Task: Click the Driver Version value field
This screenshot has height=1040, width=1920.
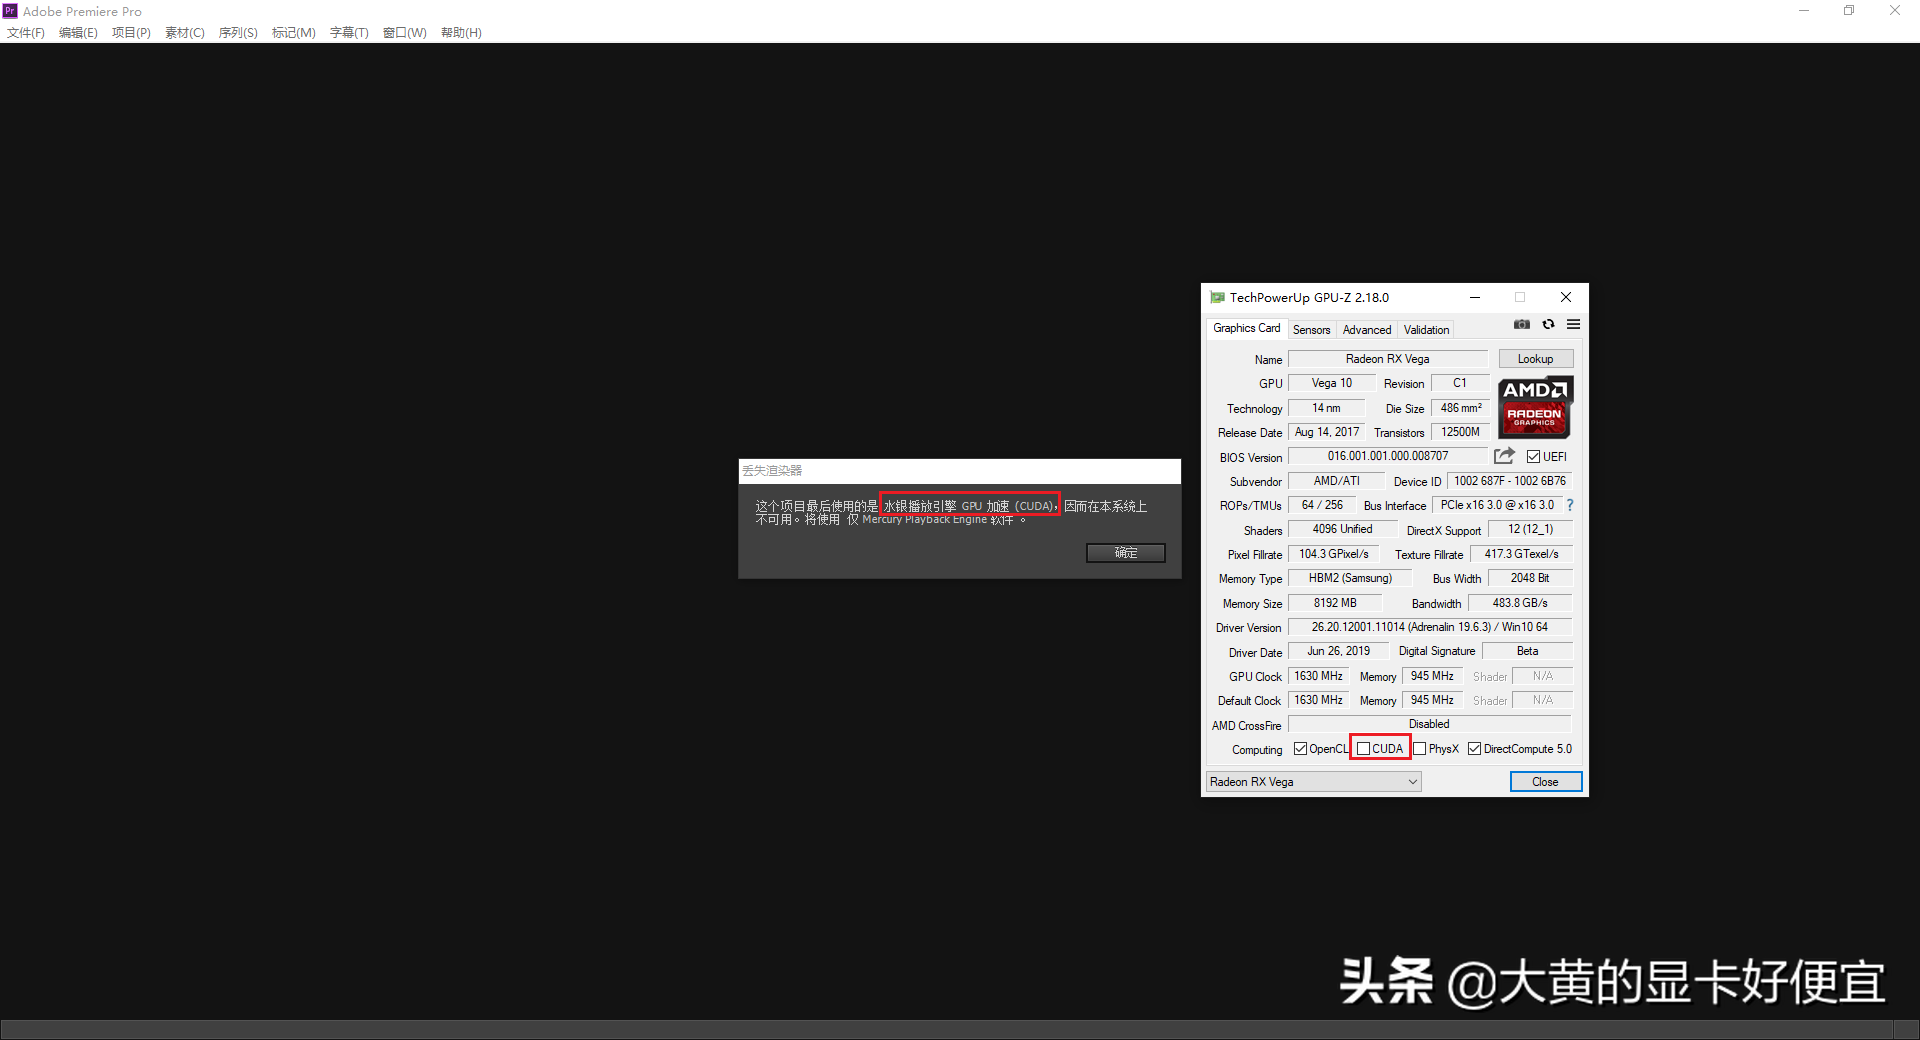Action: click(x=1429, y=627)
